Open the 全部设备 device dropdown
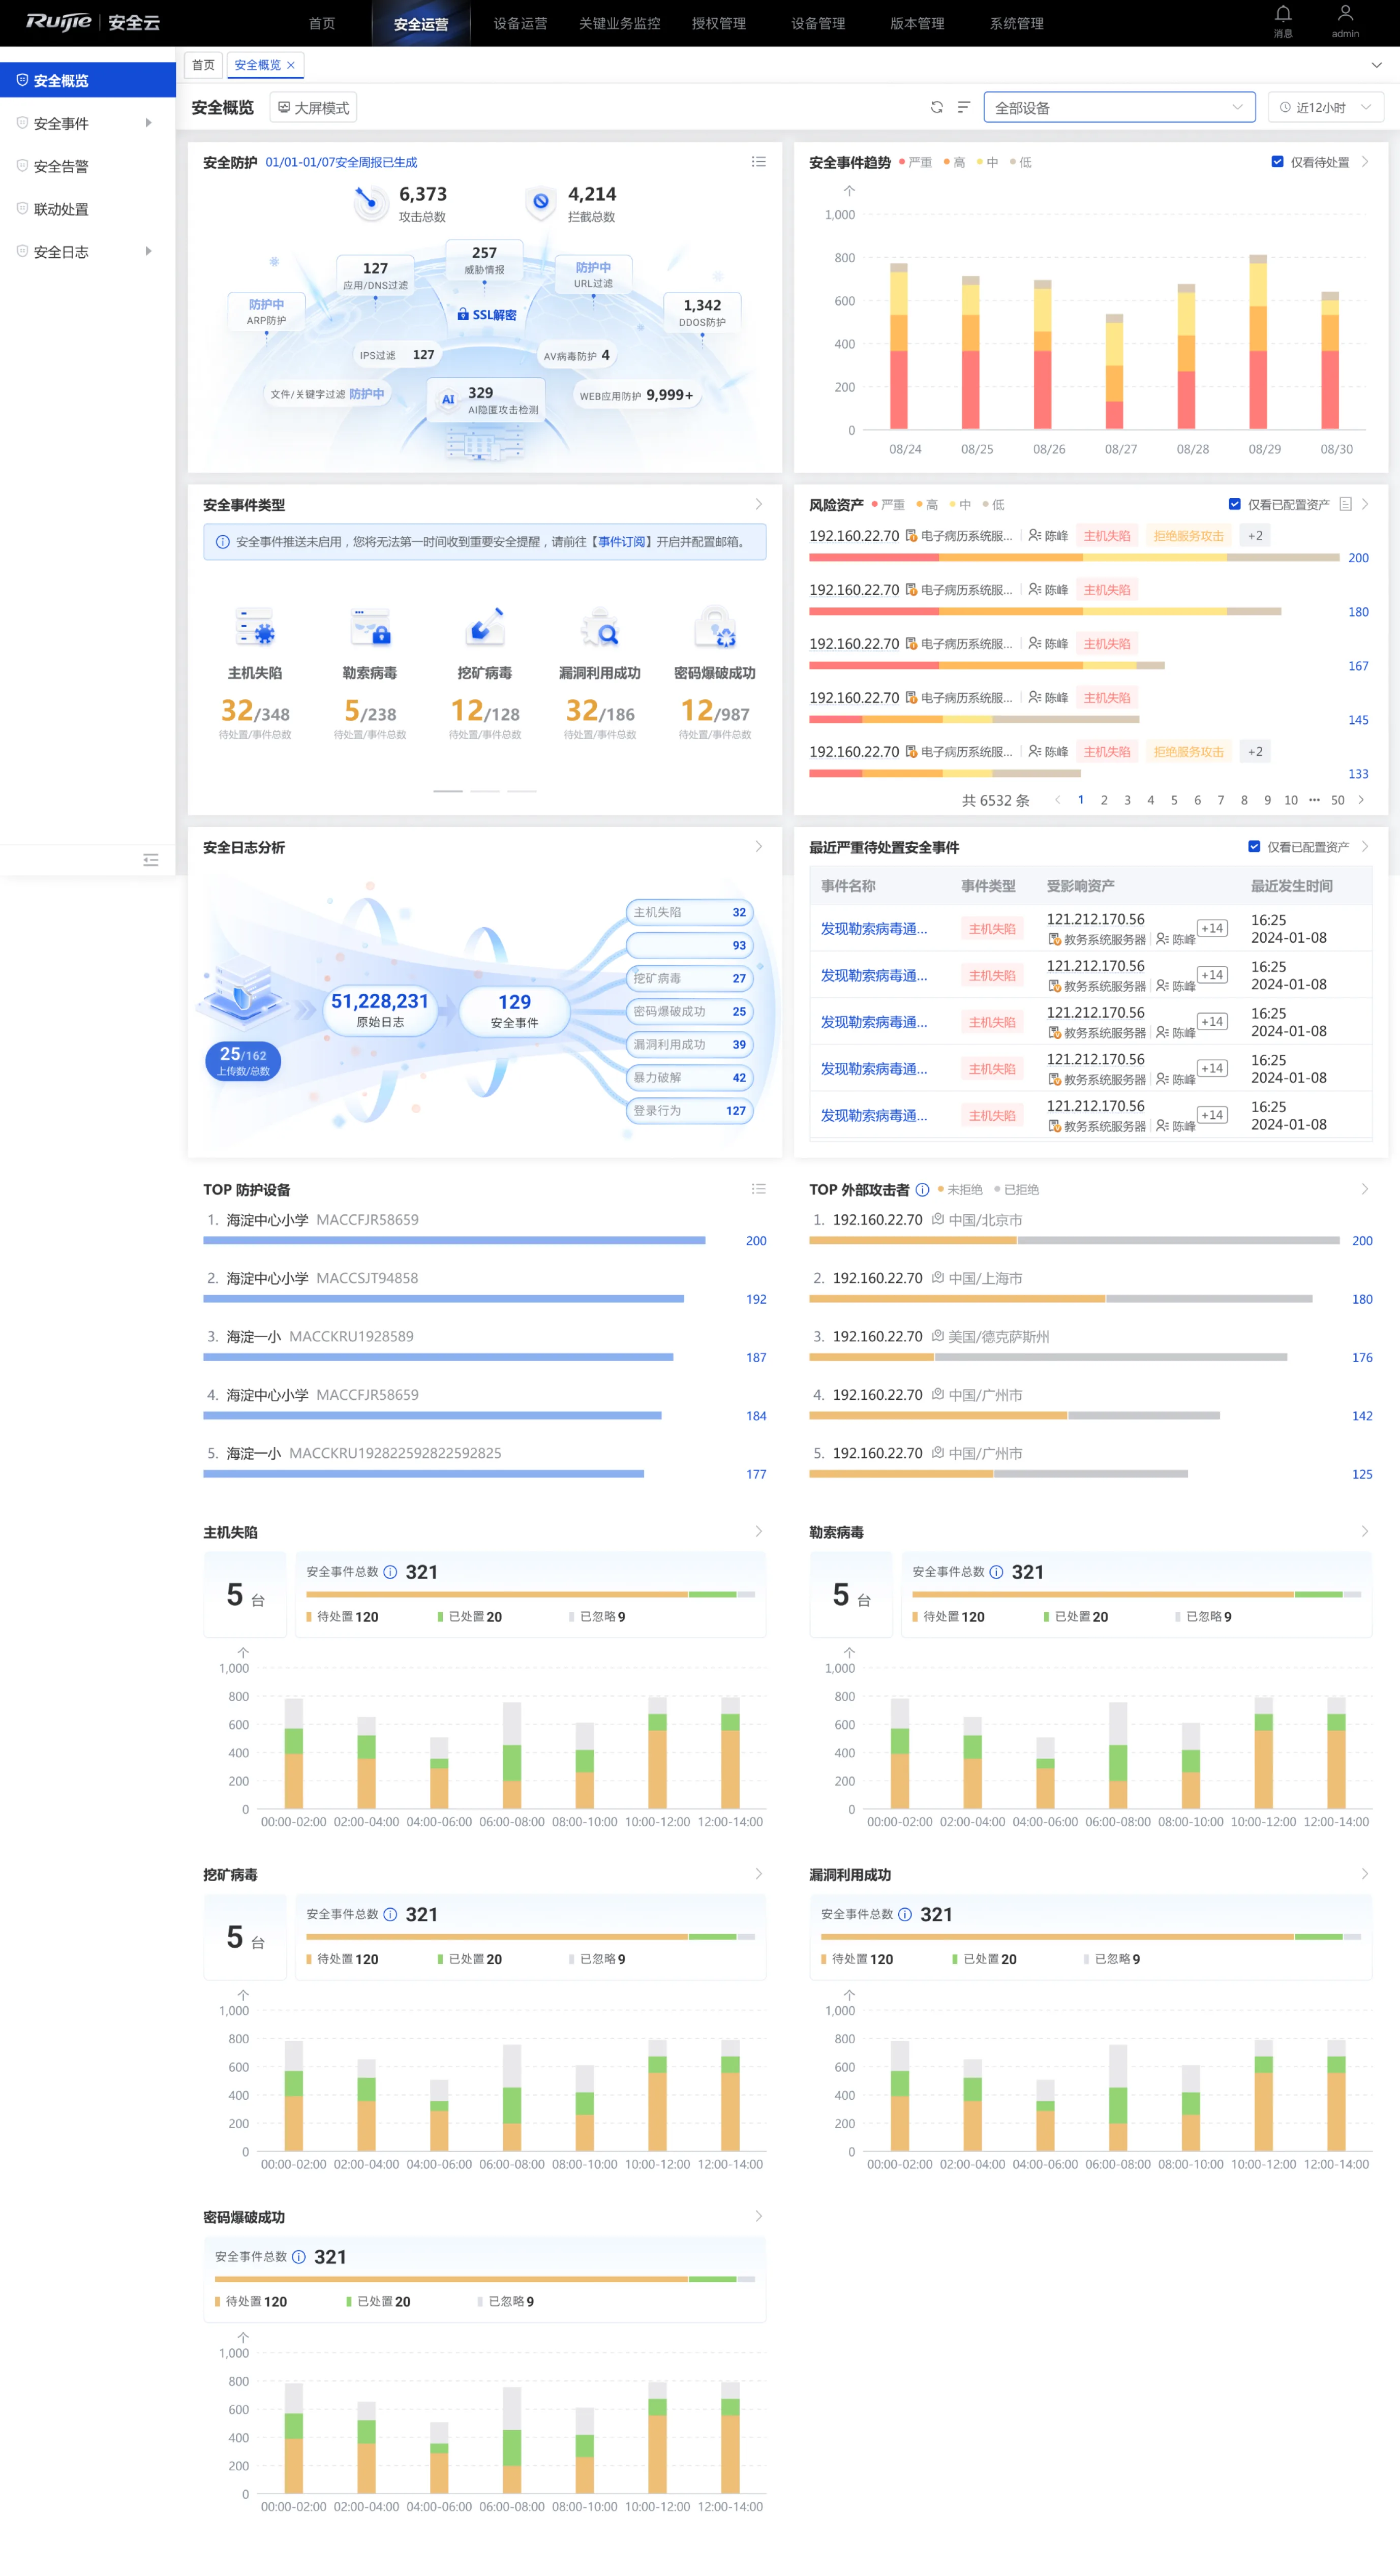The height and width of the screenshot is (2576, 1400). click(x=1119, y=107)
